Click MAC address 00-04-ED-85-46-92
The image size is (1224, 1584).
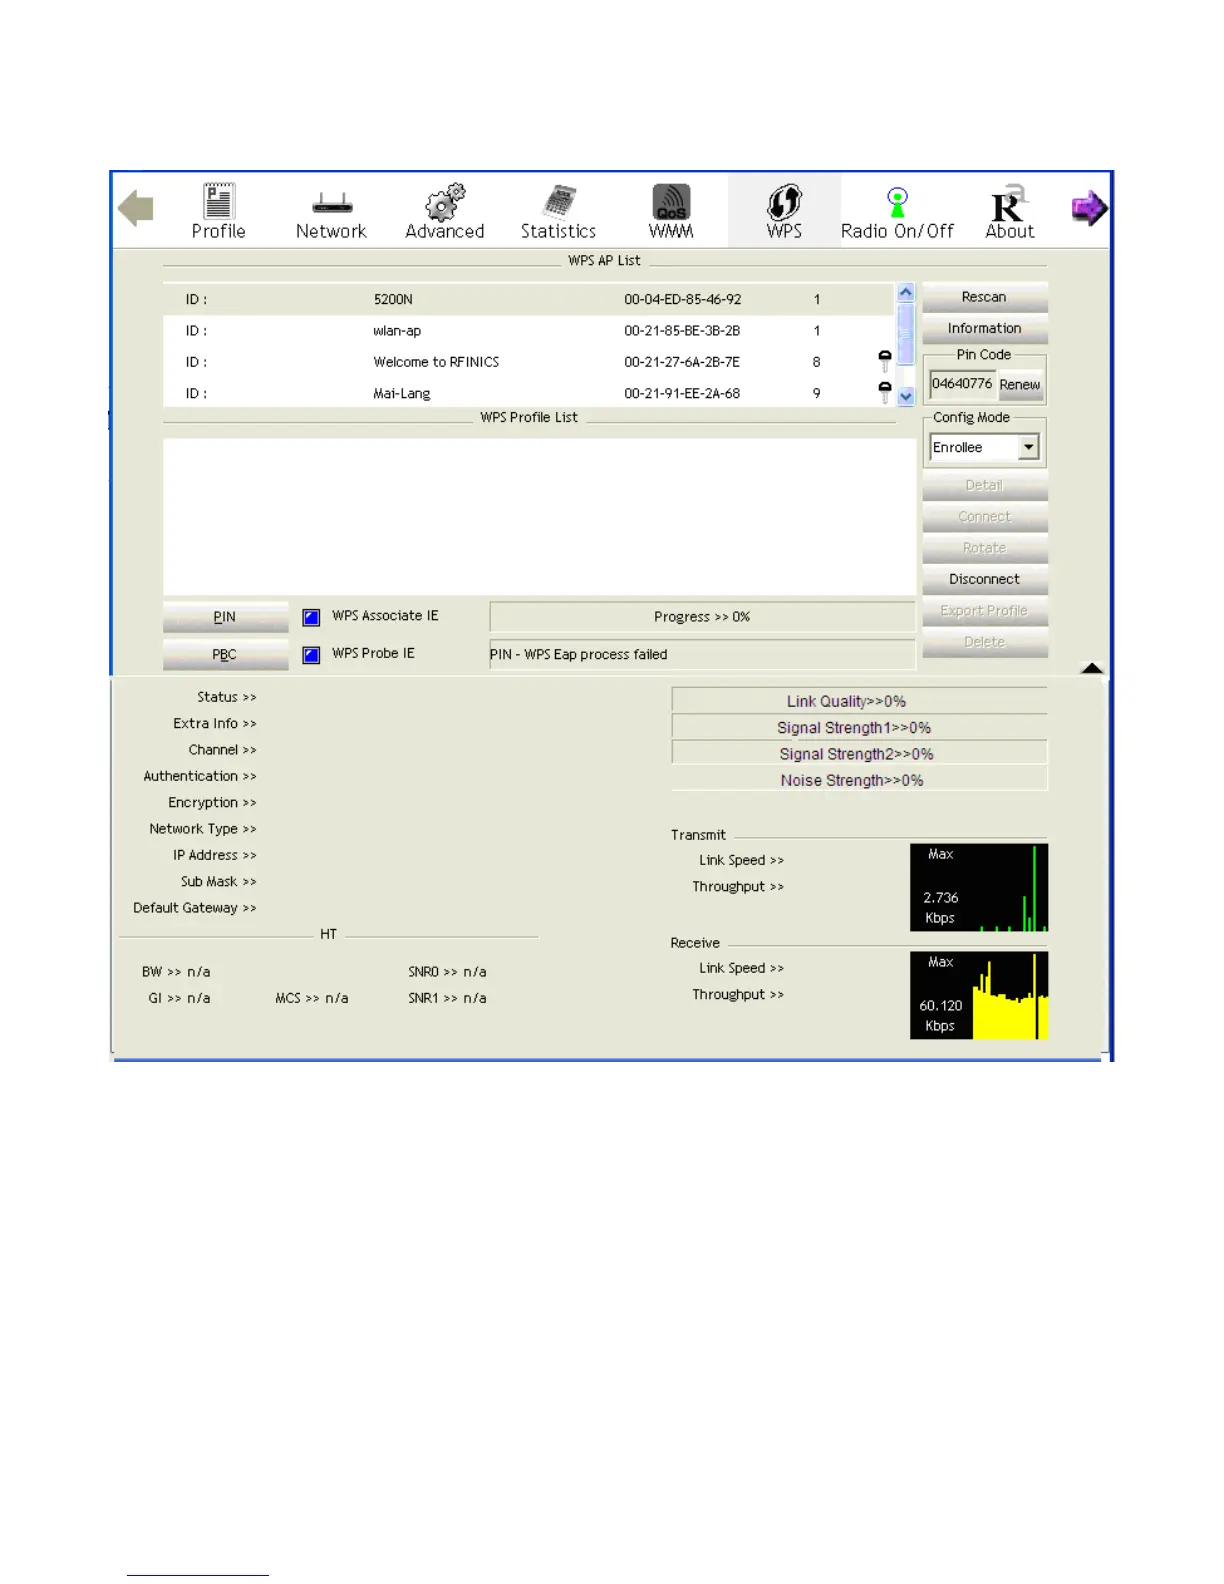click(x=683, y=299)
